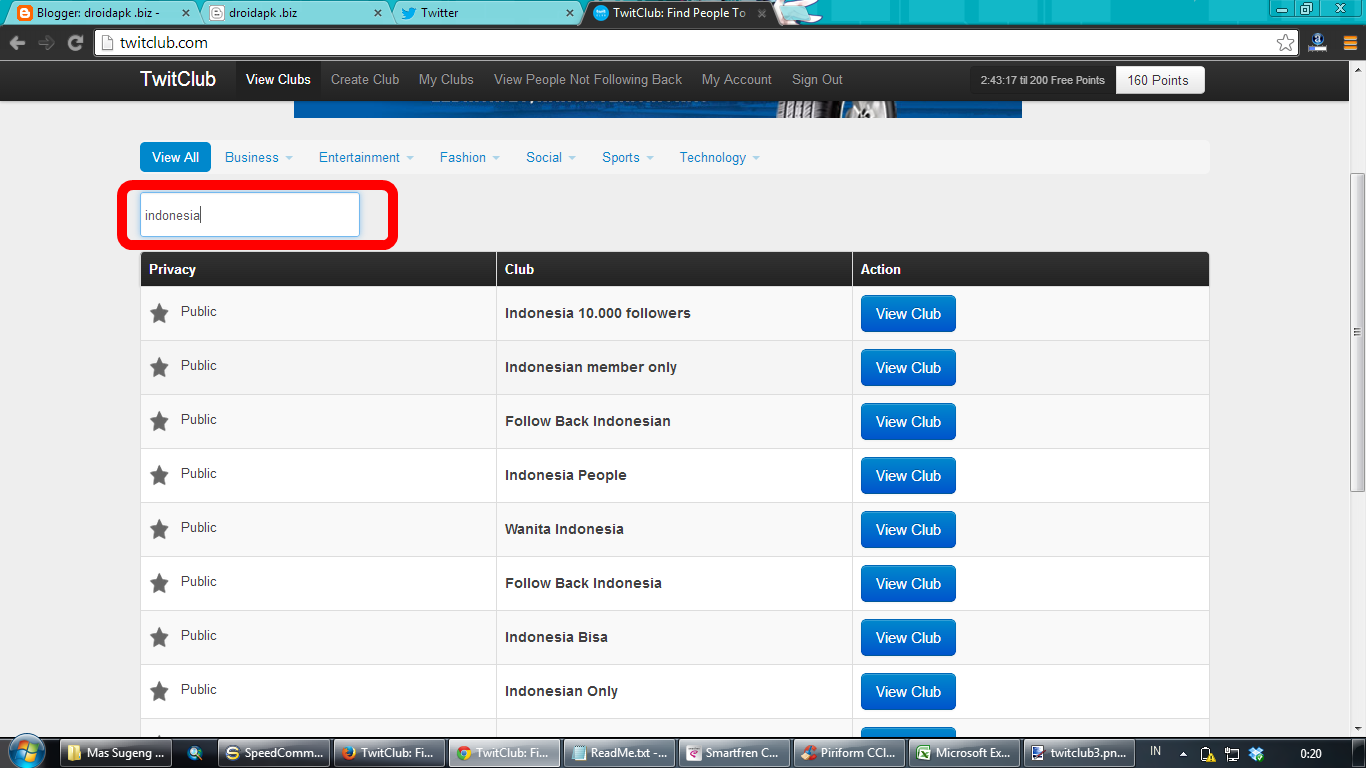Expand the Social category dropdown
1366x768 pixels.
551,157
